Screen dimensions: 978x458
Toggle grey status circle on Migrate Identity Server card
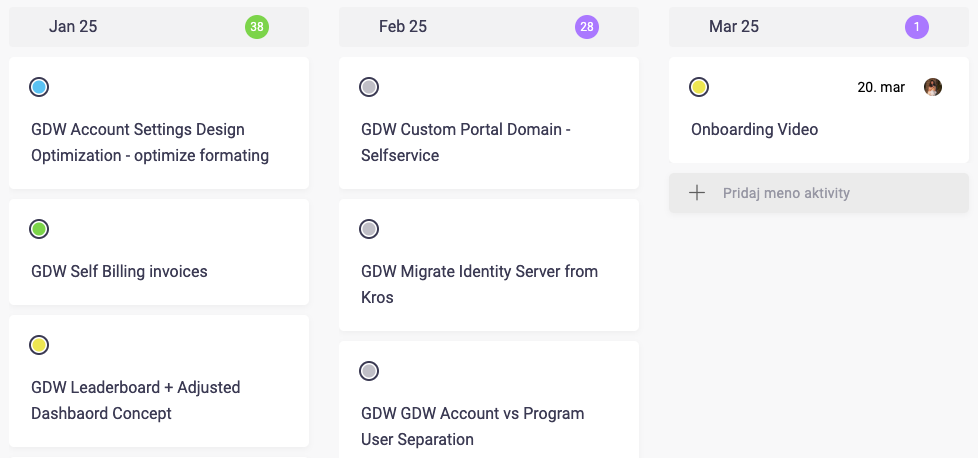[x=369, y=229]
